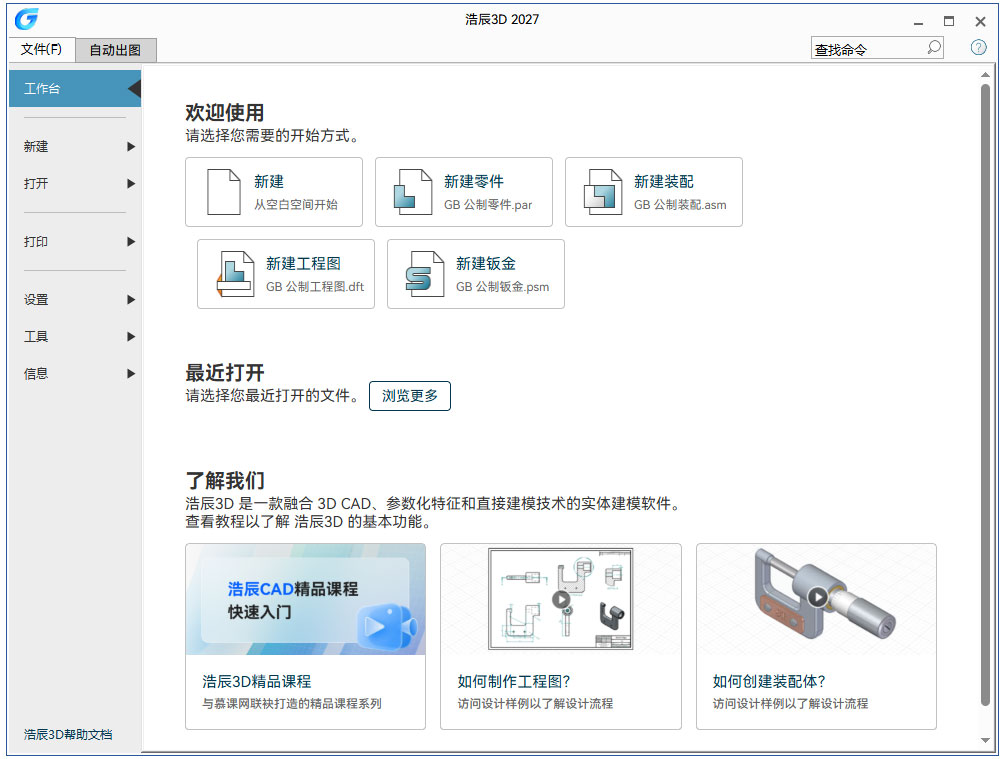The image size is (1007, 759).
Task: Click the 新建装配 card title
Action: pos(663,182)
